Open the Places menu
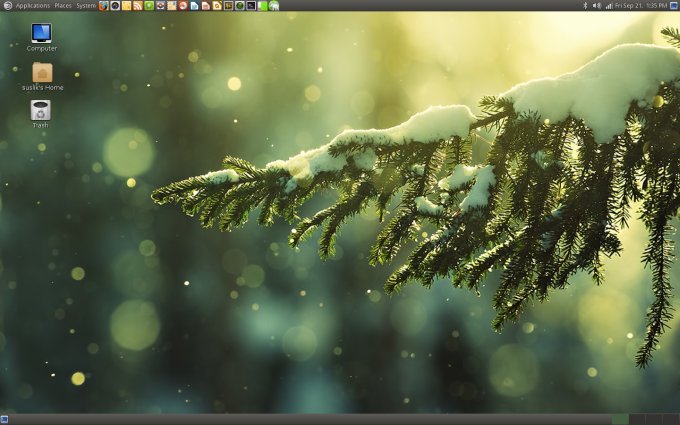 click(63, 6)
